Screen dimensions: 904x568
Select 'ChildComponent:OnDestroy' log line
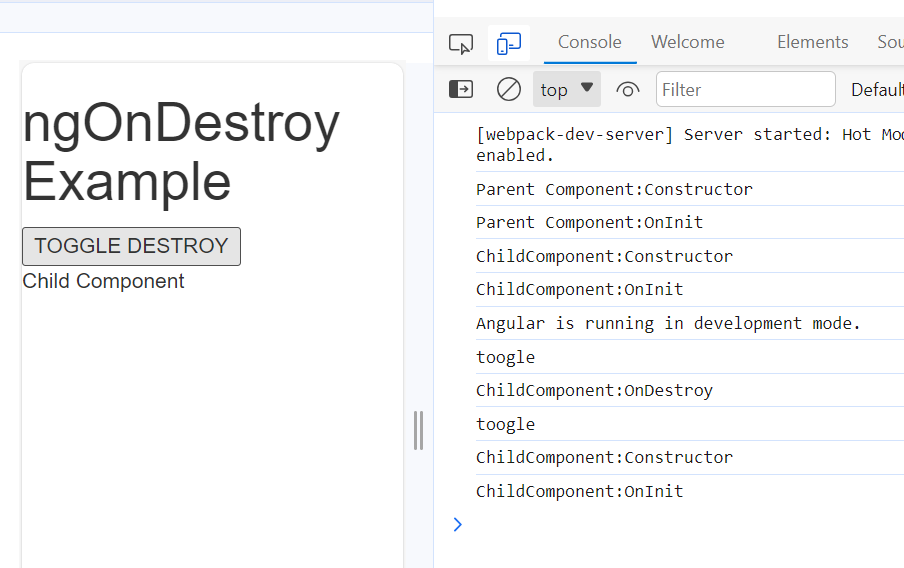[x=594, y=390]
